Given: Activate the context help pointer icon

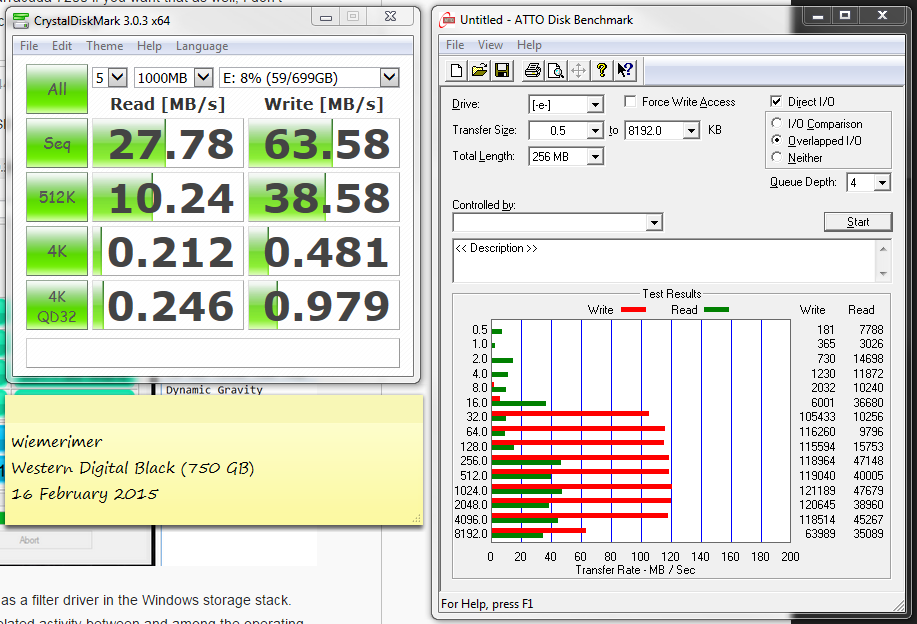Looking at the screenshot, I should pyautogui.click(x=625, y=70).
